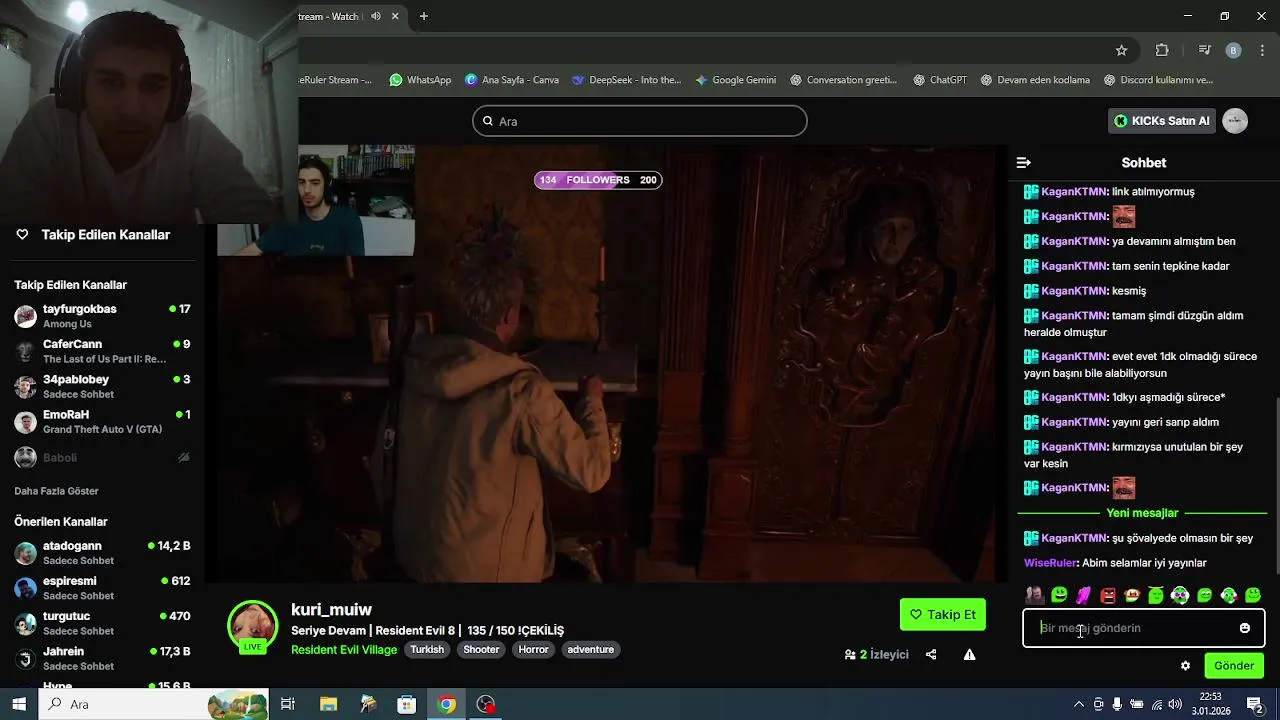Viewport: 1280px width, 720px height.
Task: Click the WiseRuler username in chat
Action: pyautogui.click(x=1050, y=563)
